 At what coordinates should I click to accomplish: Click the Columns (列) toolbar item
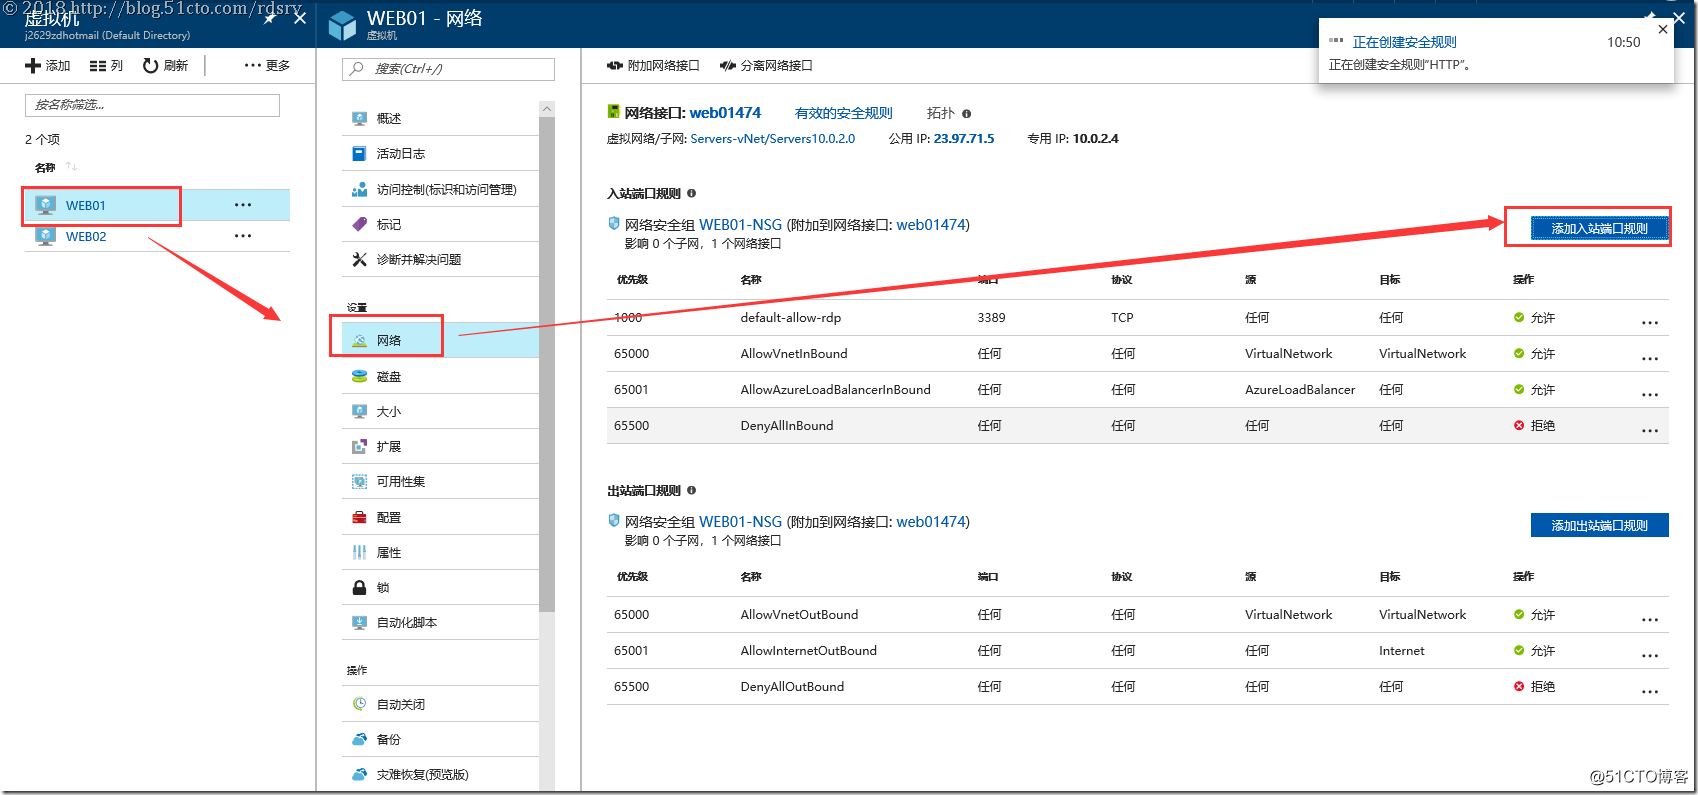point(106,65)
